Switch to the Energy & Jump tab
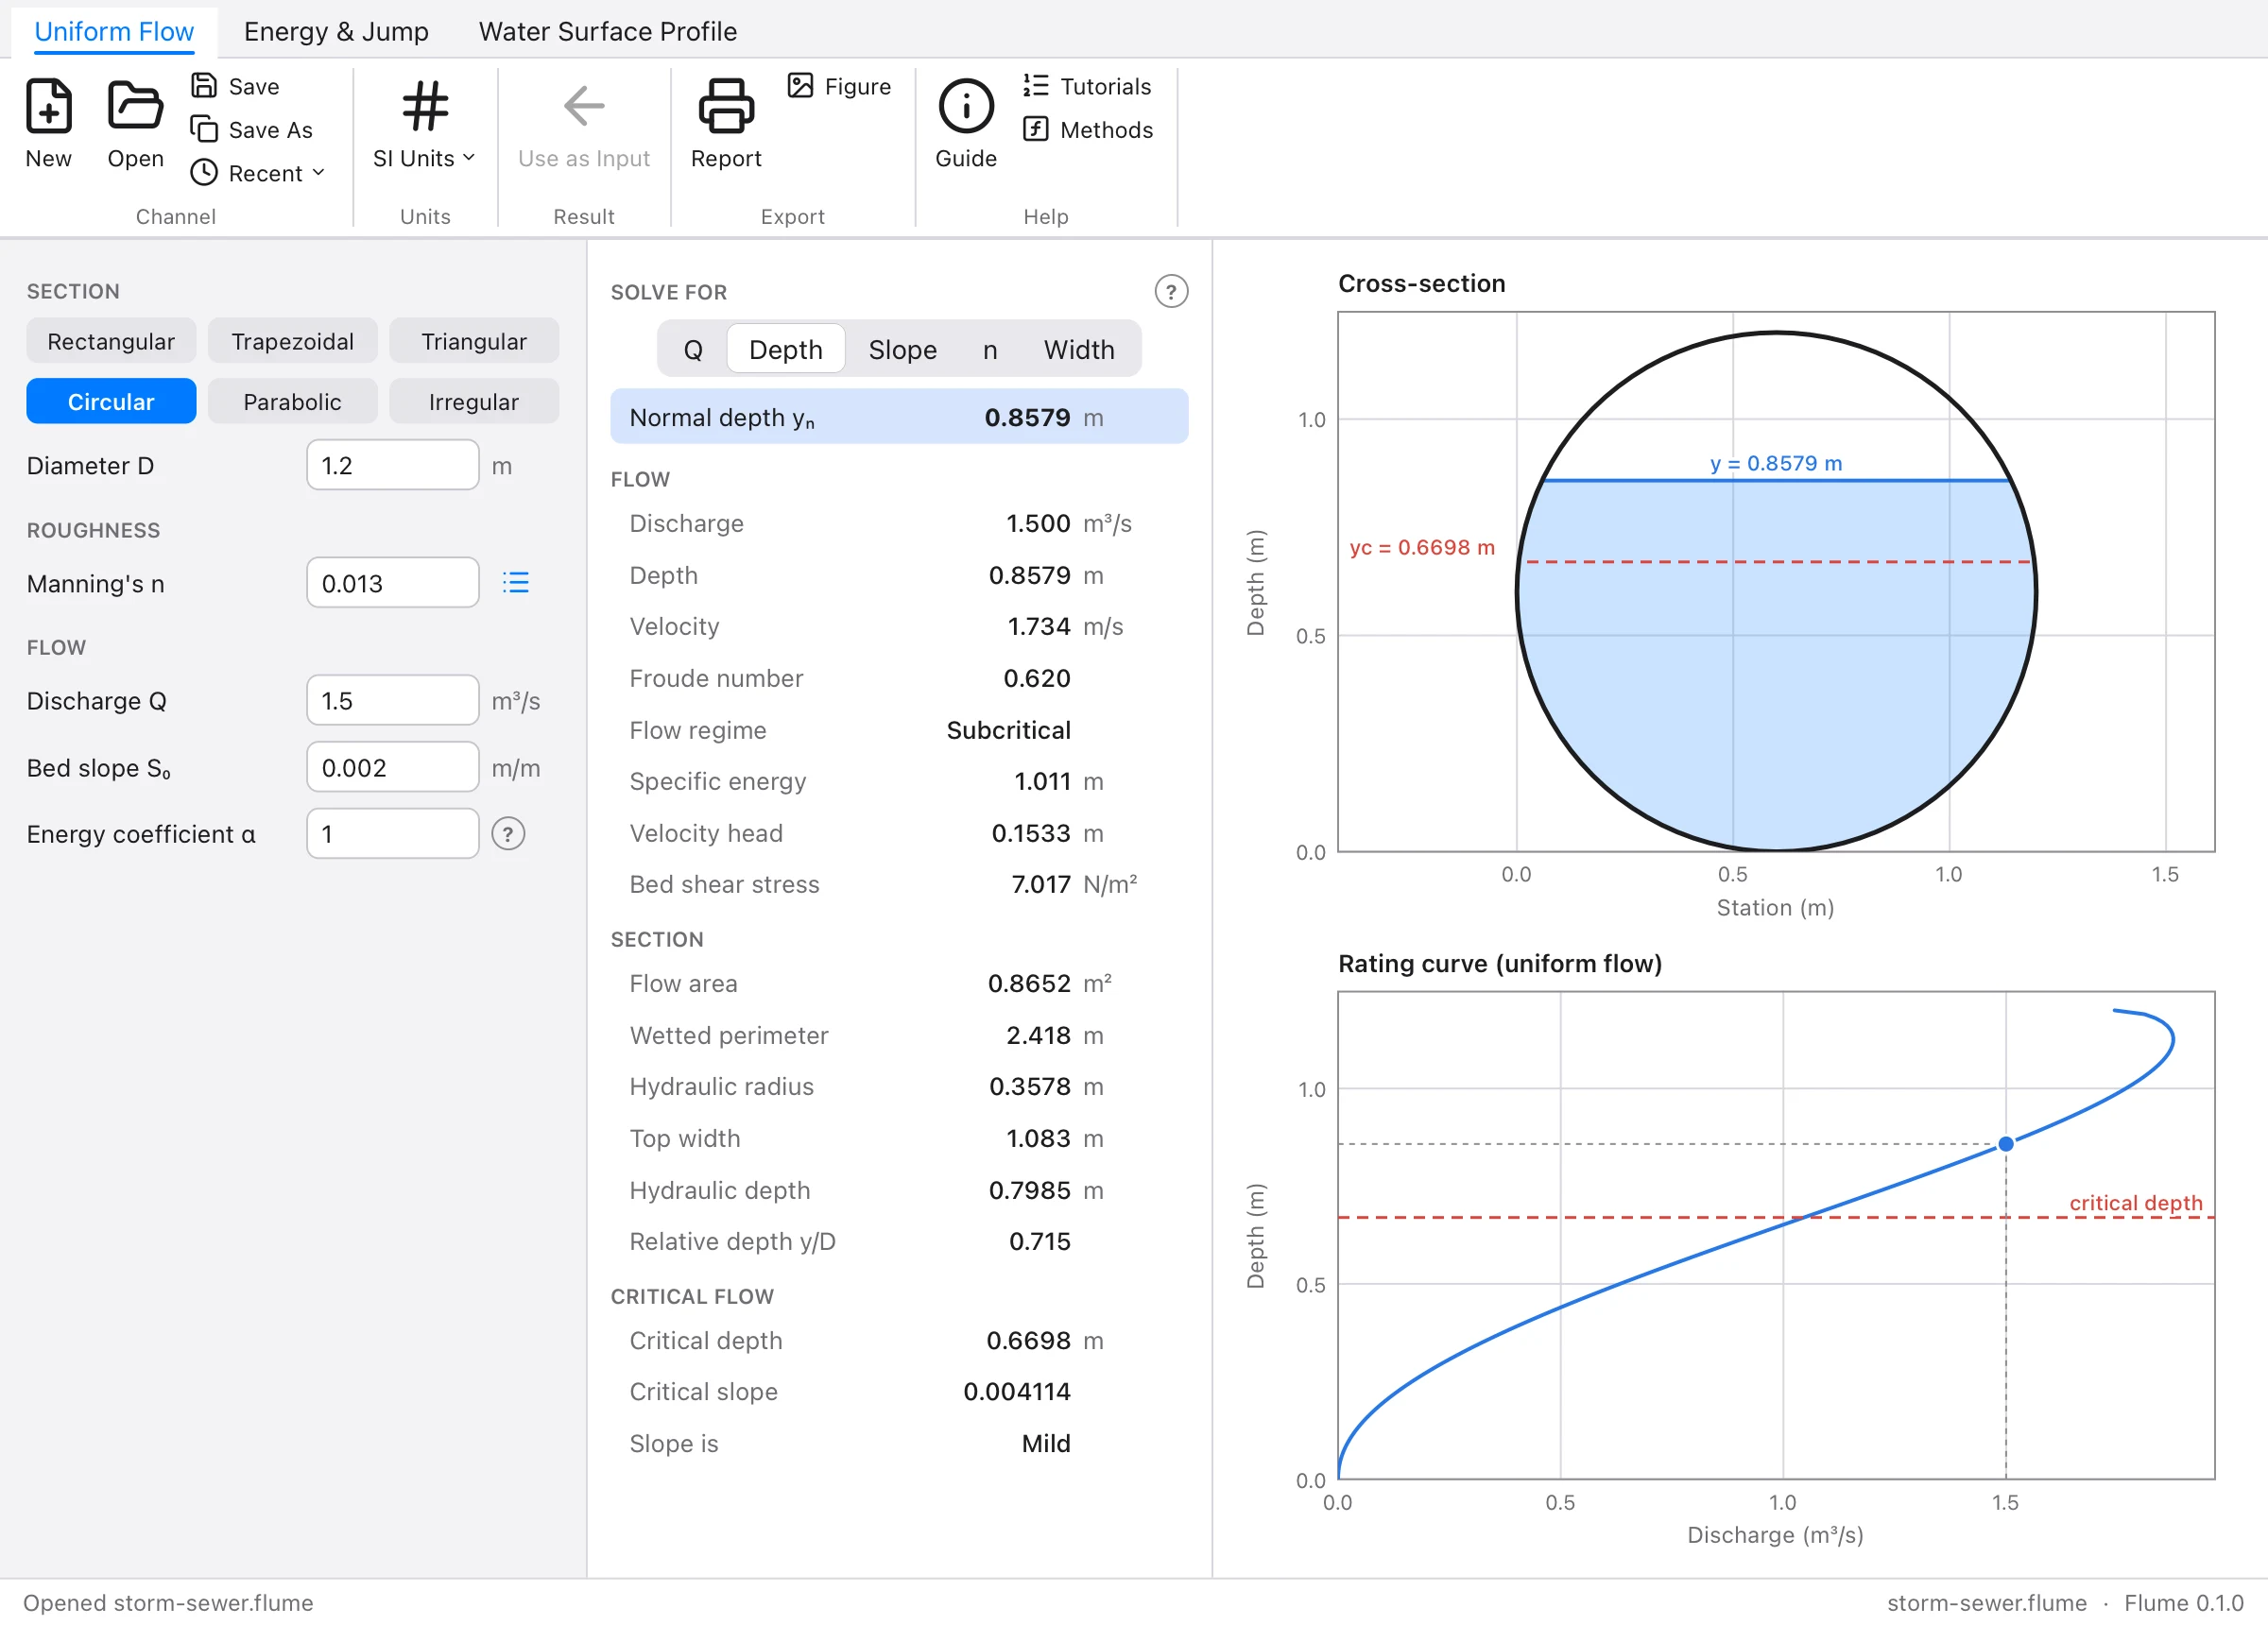Image resolution: width=2268 pixels, height=1625 pixels. pyautogui.click(x=336, y=31)
